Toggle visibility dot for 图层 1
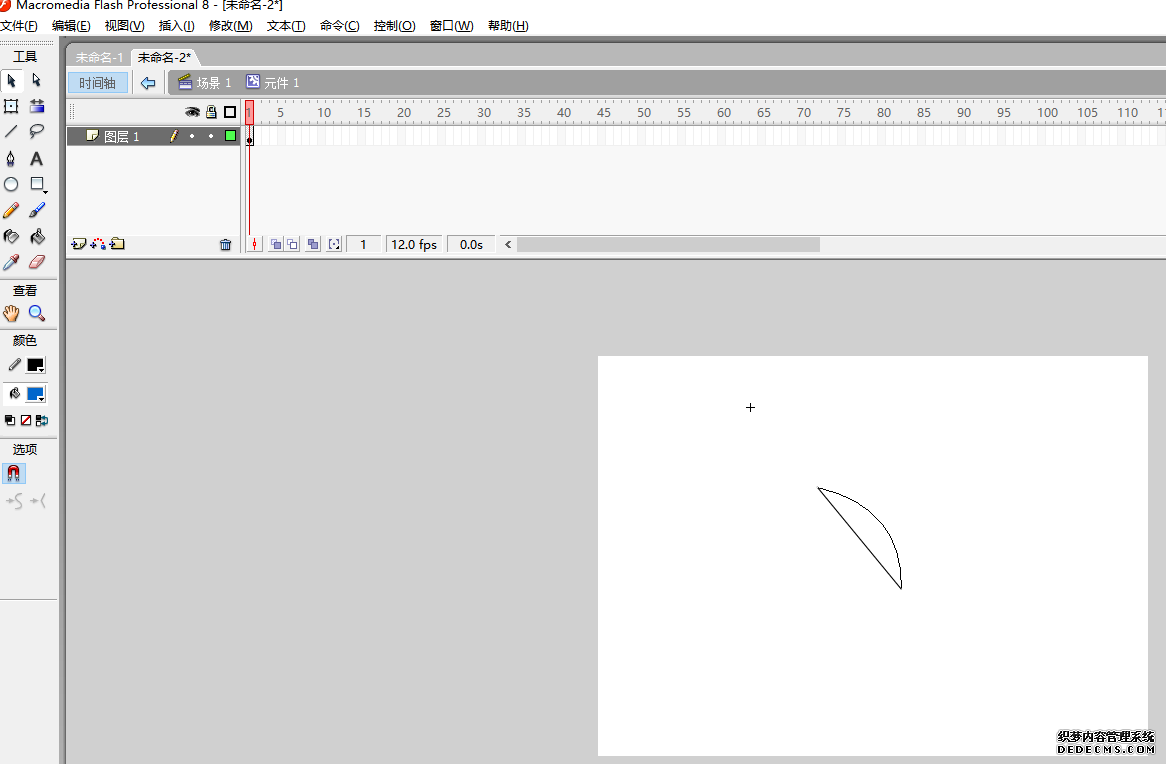The width and height of the screenshot is (1166, 764). pos(192,136)
